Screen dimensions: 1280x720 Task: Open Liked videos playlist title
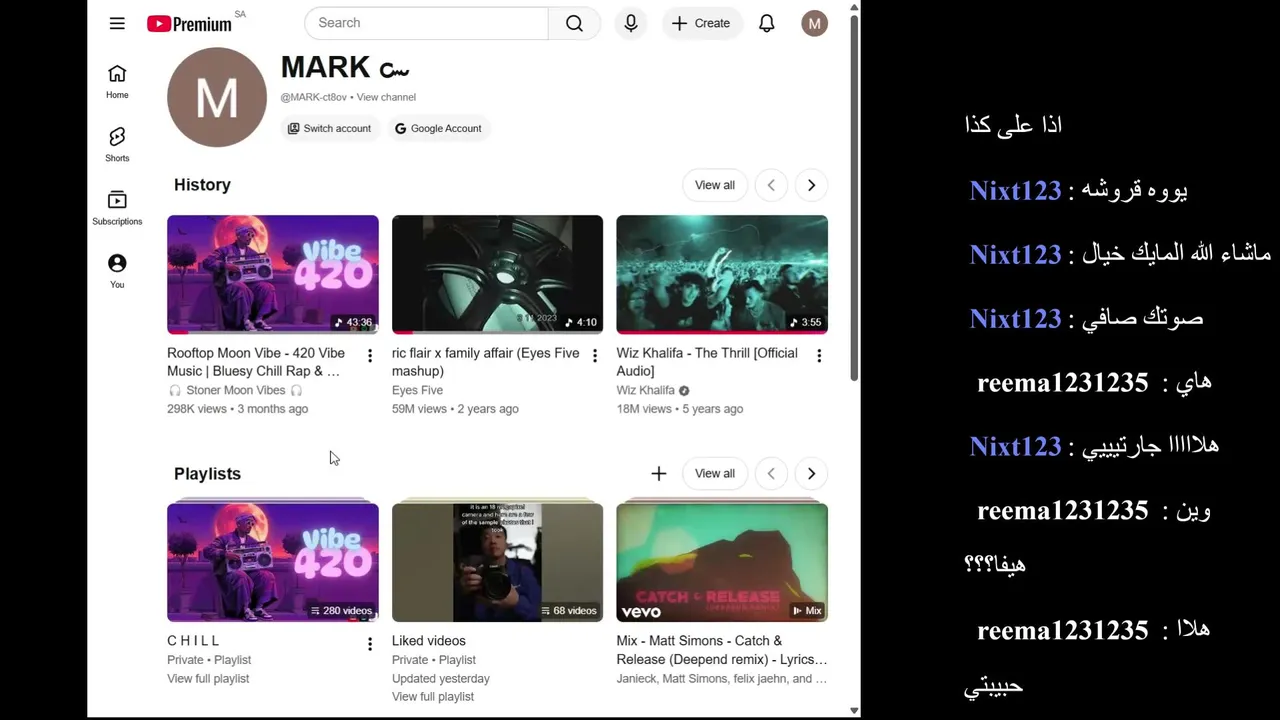coord(429,641)
